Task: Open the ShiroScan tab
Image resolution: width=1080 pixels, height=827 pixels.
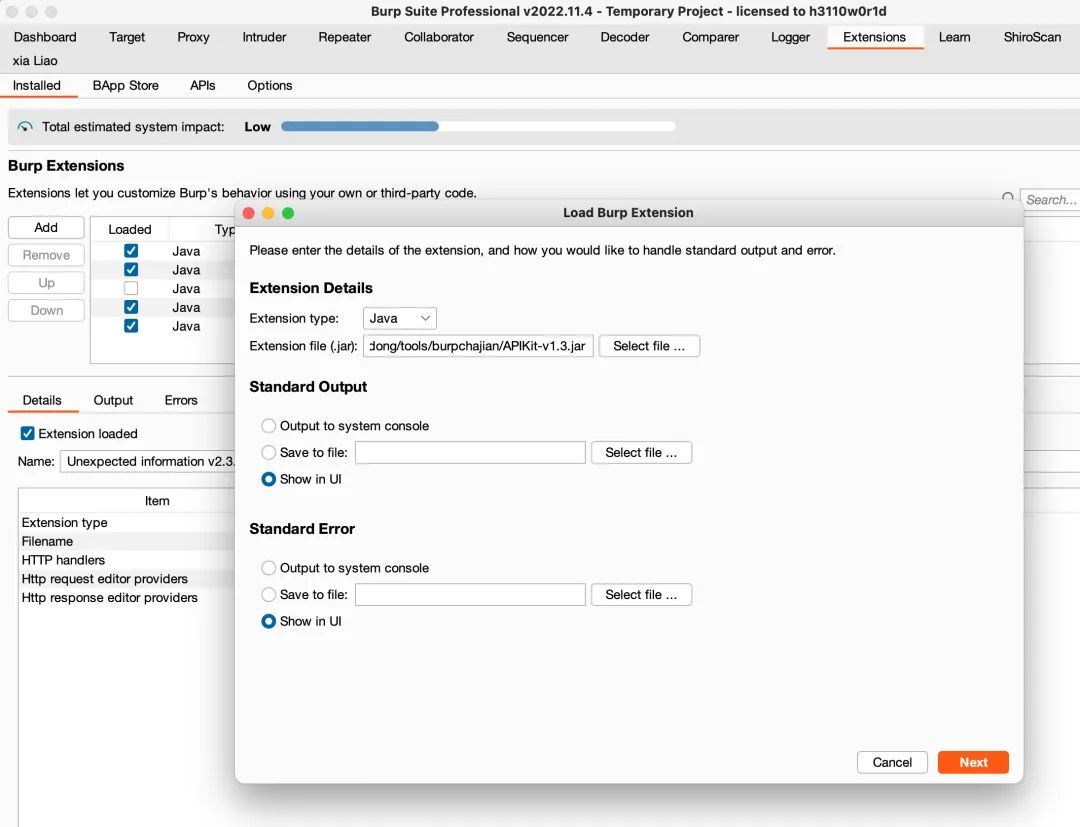Action: (1032, 37)
